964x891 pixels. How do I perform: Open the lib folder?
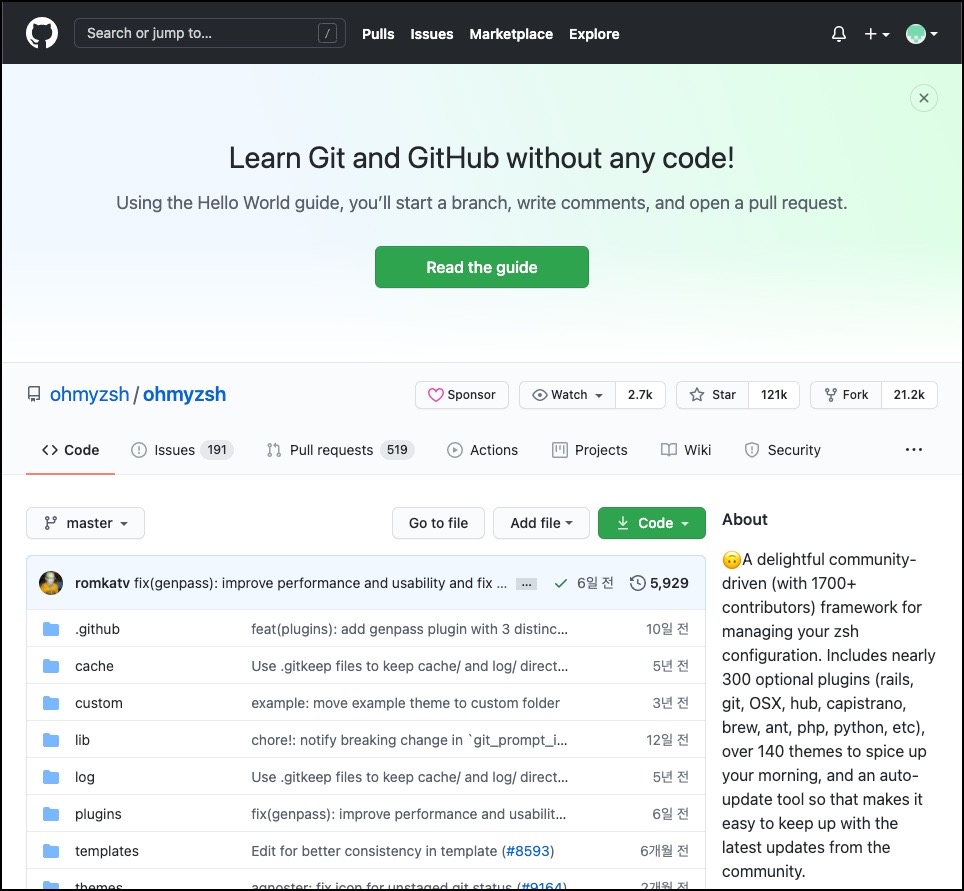[x=82, y=740]
